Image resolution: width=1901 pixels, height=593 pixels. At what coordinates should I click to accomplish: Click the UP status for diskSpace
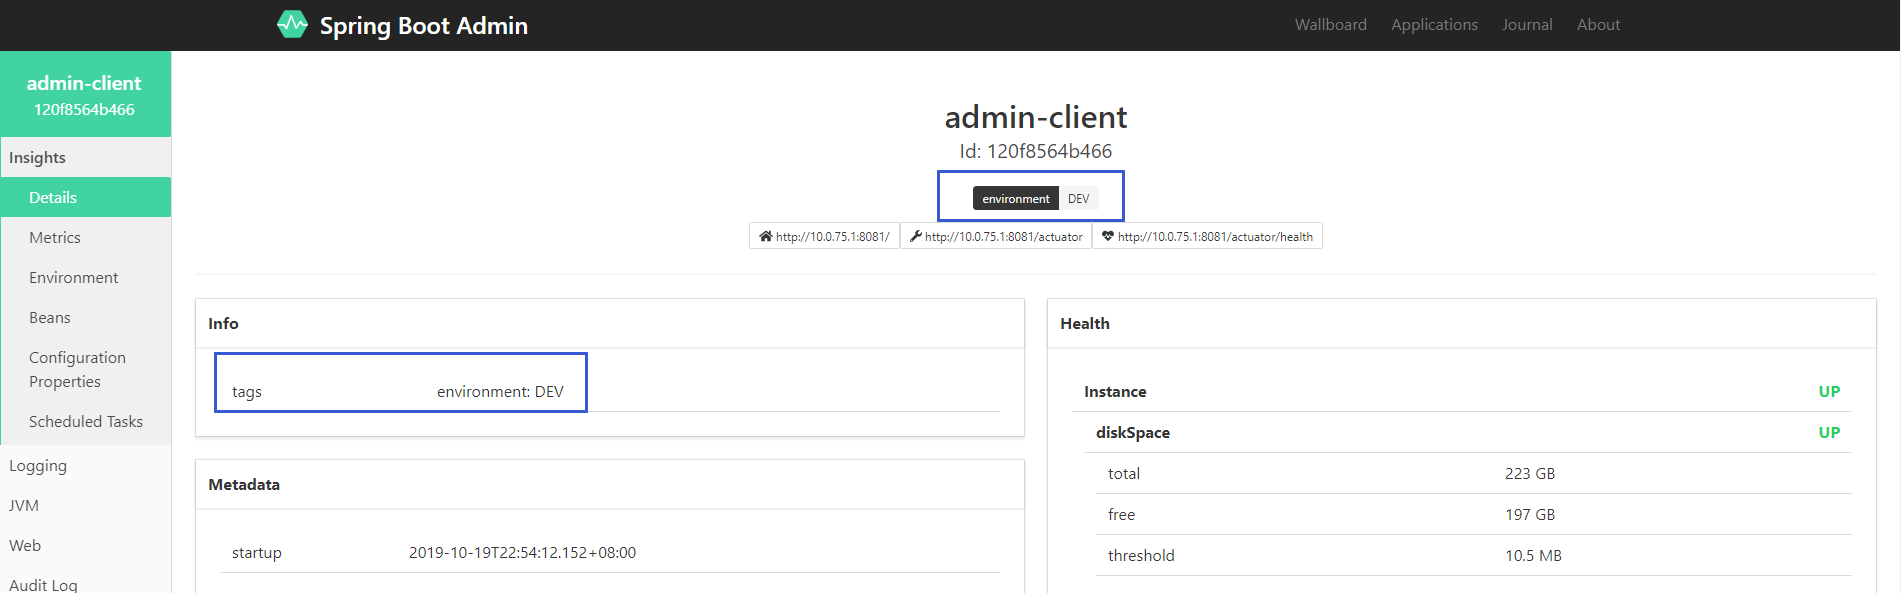click(x=1829, y=432)
